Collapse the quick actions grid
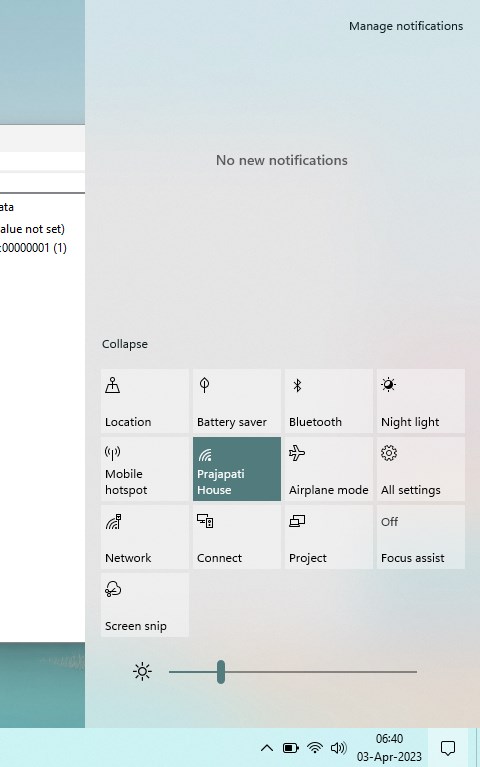The image size is (480, 767). (125, 344)
